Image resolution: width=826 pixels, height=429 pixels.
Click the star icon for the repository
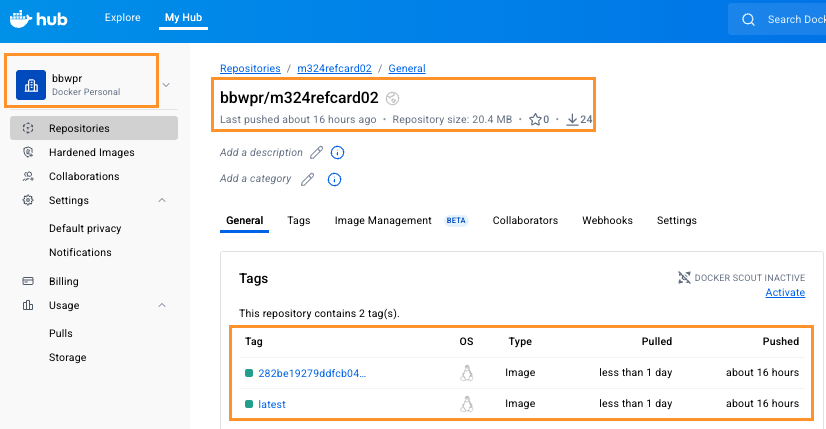[535, 120]
